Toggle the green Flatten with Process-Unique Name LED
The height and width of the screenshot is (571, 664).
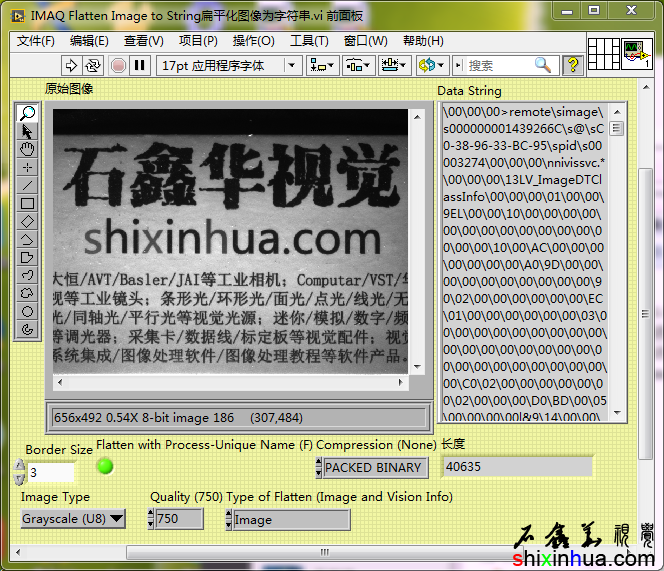(x=105, y=466)
